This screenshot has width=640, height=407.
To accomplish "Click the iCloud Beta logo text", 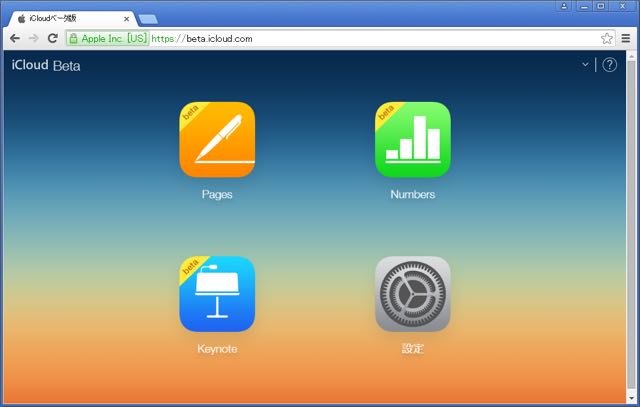I will pyautogui.click(x=46, y=65).
